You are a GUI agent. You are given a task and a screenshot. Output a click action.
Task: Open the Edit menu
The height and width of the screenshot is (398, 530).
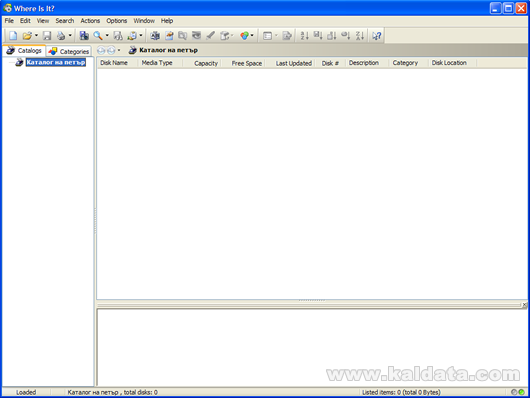(25, 21)
